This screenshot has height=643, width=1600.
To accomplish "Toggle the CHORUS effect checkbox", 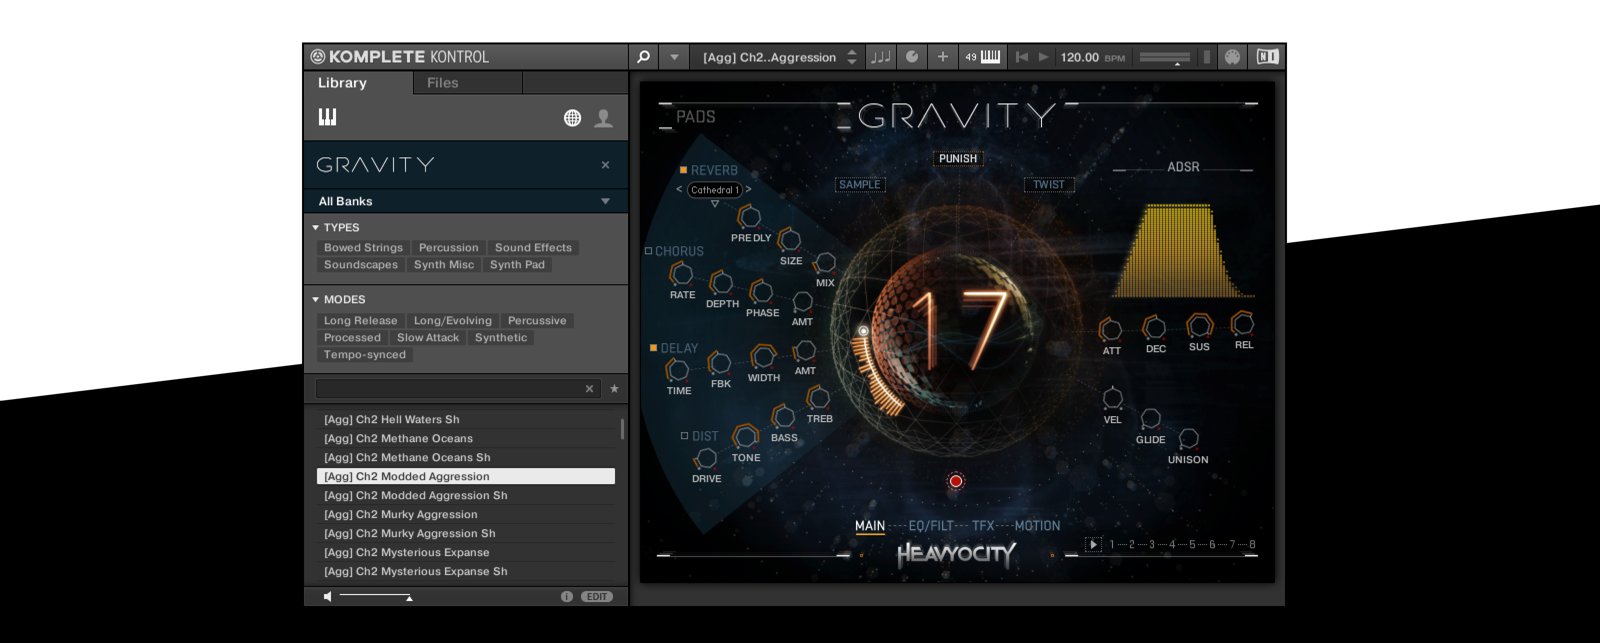I will point(648,251).
